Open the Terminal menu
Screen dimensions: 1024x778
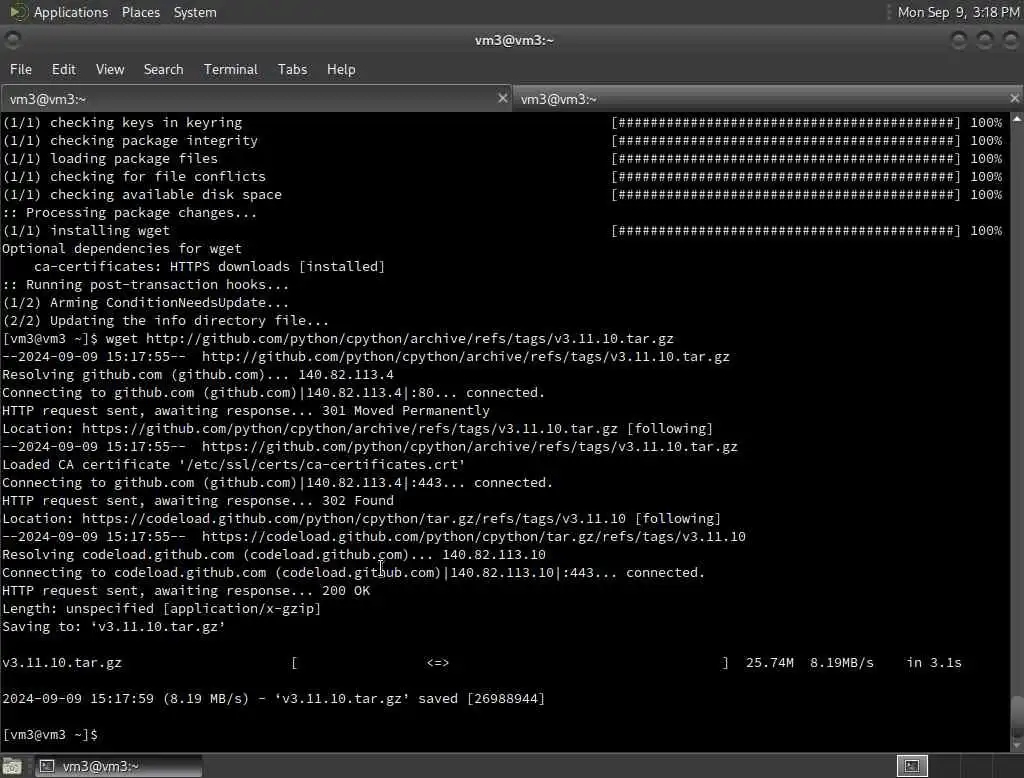[x=231, y=69]
